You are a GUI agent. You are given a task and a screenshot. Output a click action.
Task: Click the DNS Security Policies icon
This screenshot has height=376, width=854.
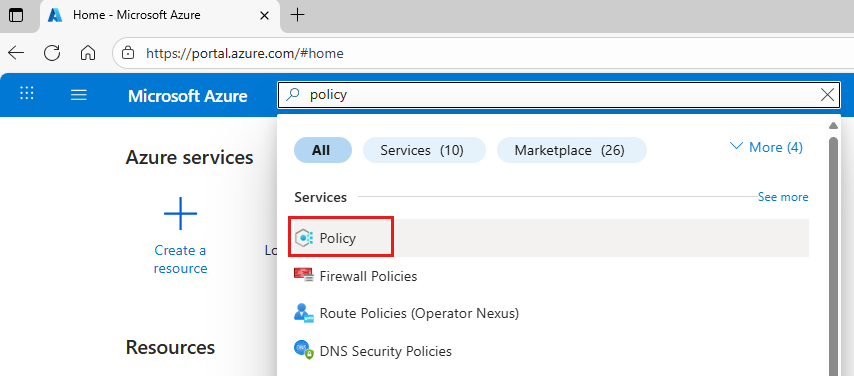(304, 350)
